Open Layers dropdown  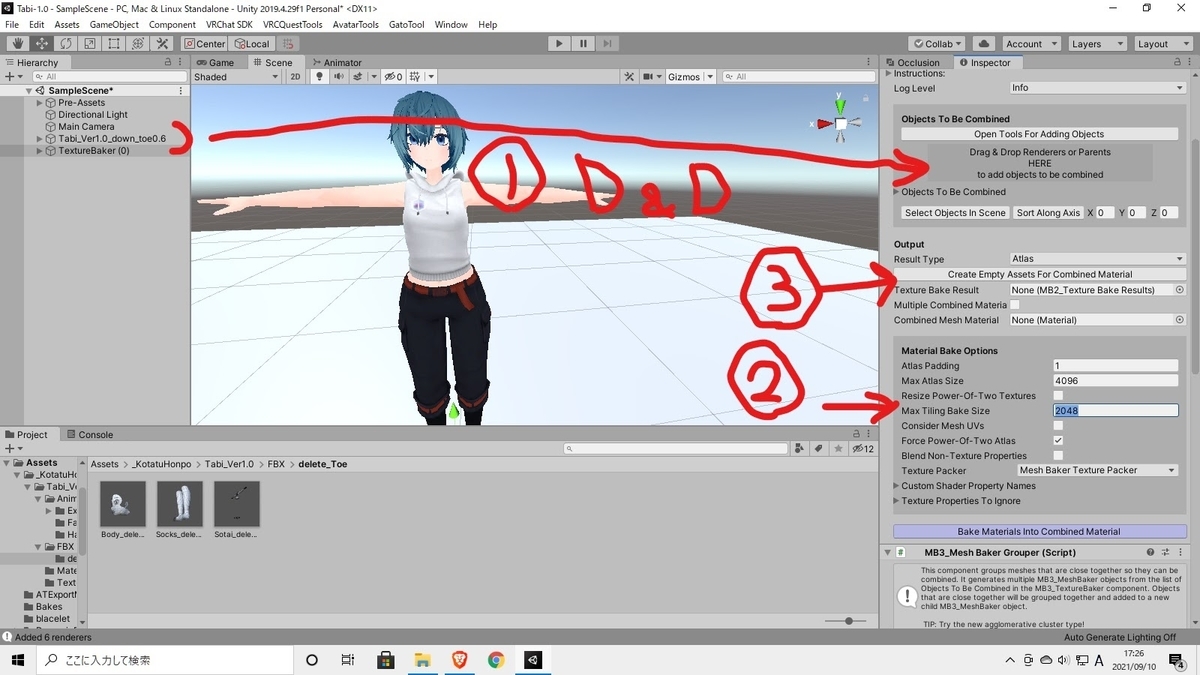[x=1096, y=44]
